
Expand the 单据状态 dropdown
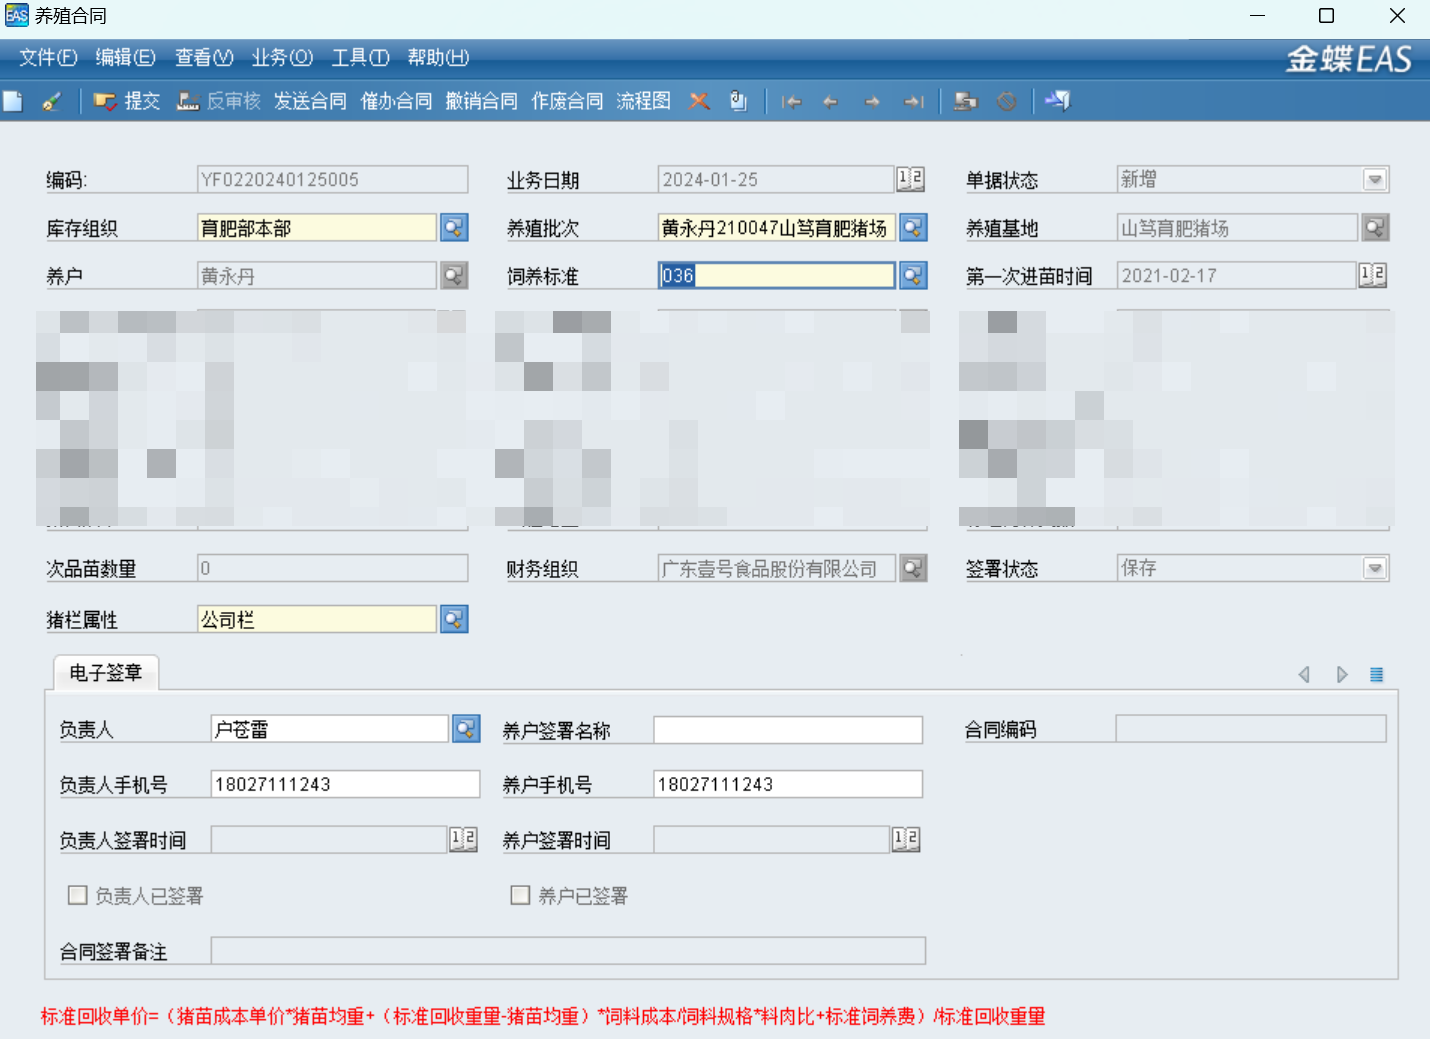(x=1375, y=180)
